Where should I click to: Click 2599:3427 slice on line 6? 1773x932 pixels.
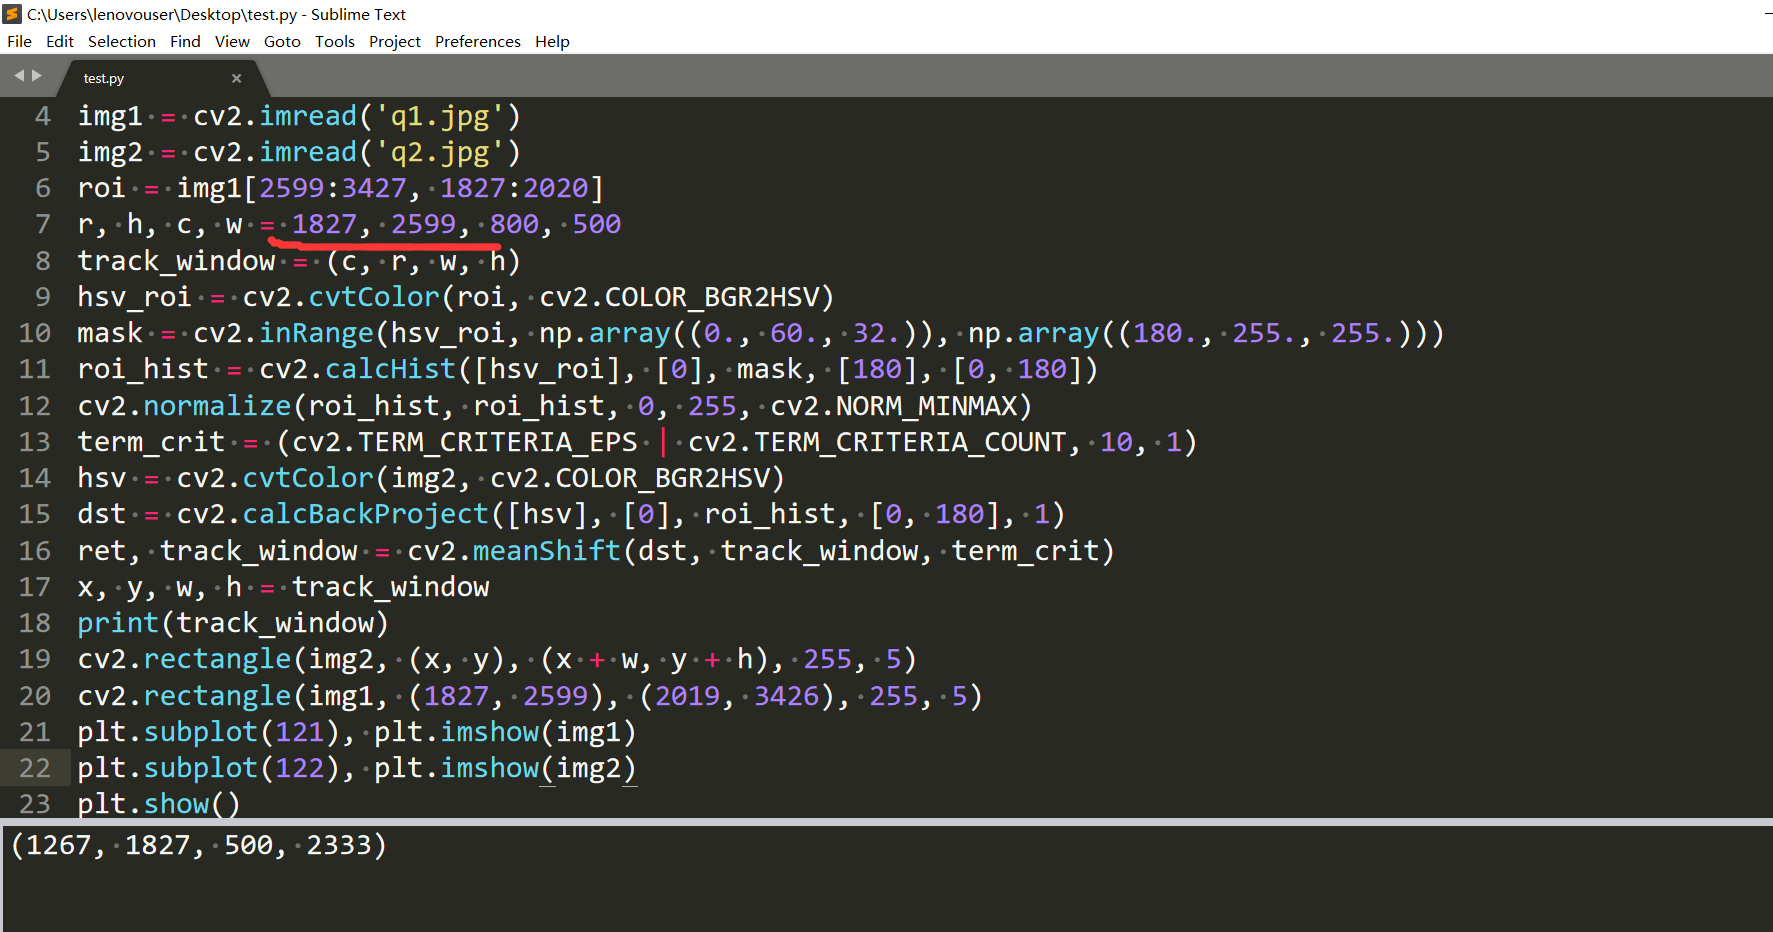click(x=333, y=188)
